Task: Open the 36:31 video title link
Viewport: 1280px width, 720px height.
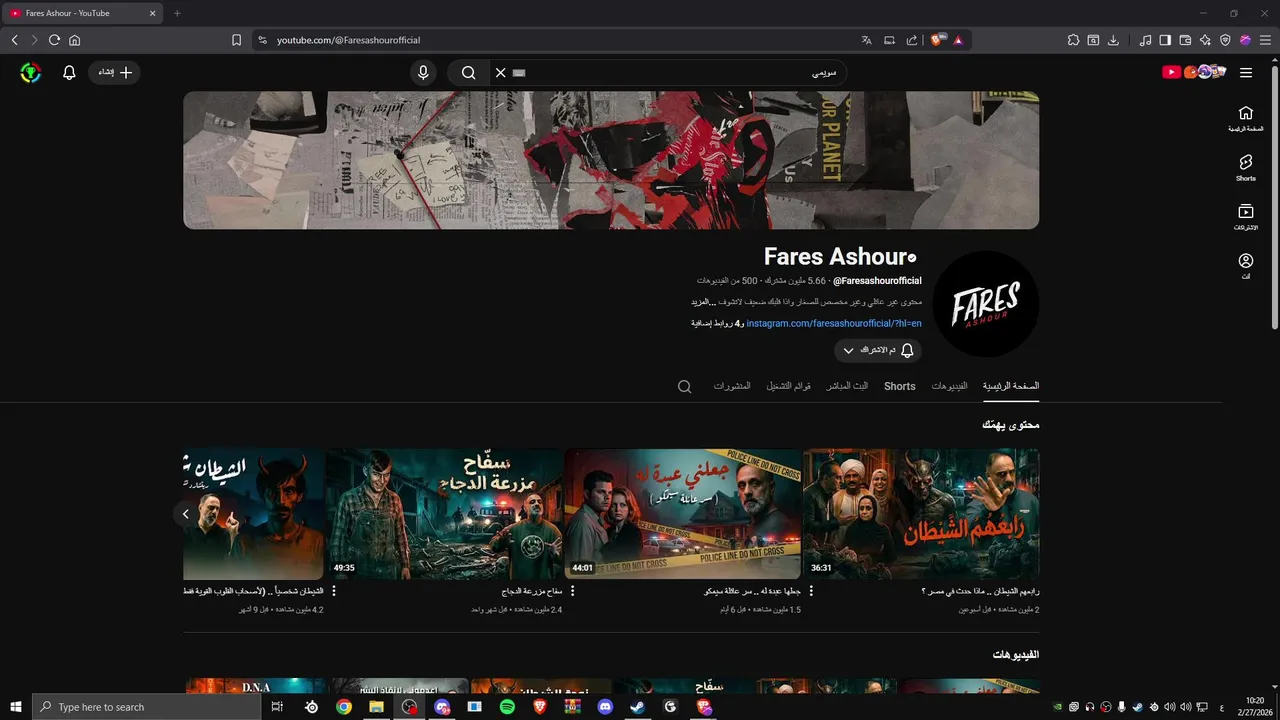Action: pos(980,591)
